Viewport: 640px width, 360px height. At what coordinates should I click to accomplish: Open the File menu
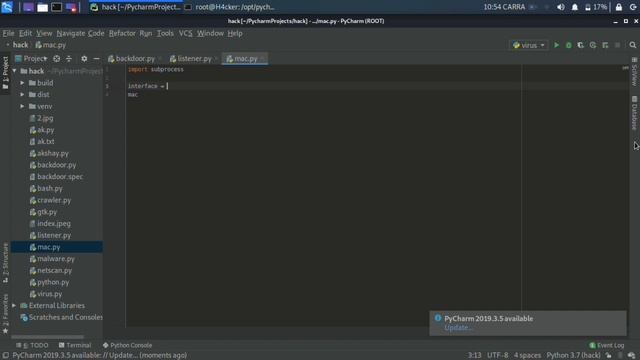click(8, 33)
